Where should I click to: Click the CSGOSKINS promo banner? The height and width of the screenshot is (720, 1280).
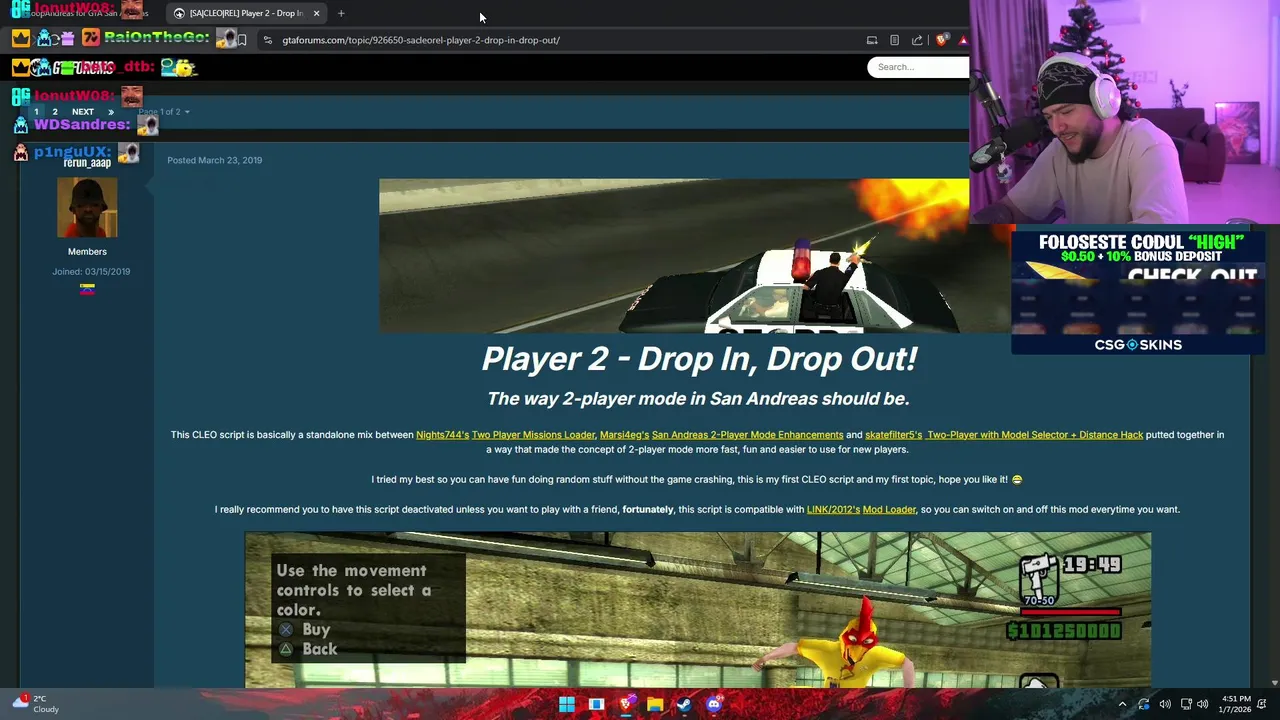tap(1138, 292)
